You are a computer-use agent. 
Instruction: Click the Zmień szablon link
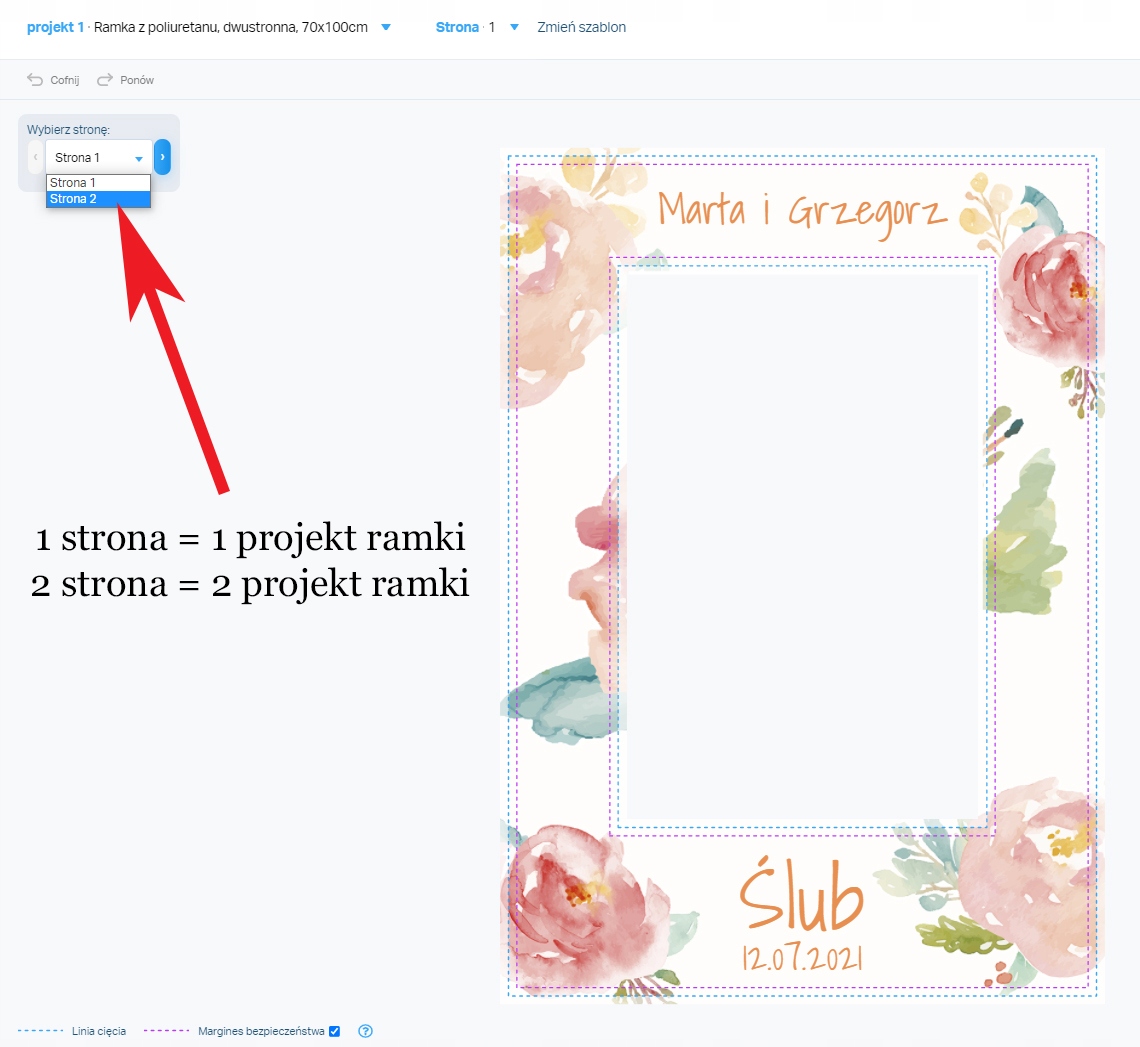tap(581, 27)
